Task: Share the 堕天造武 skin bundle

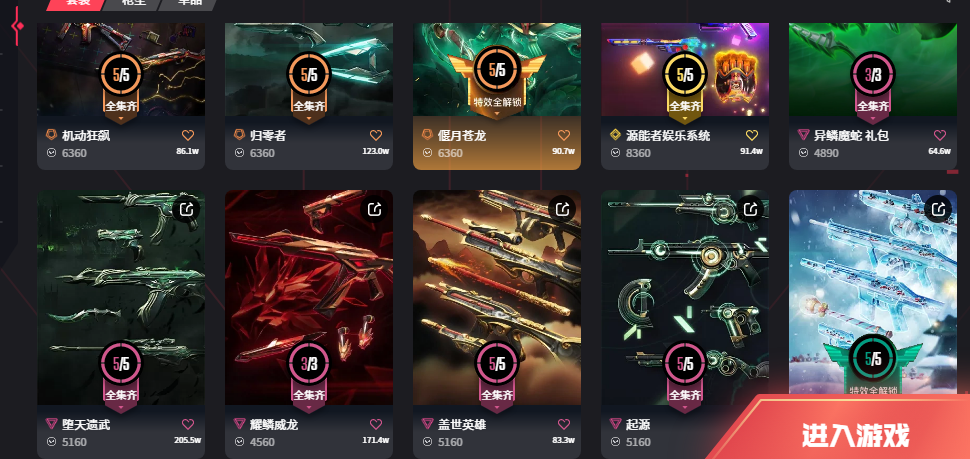Action: [x=186, y=209]
